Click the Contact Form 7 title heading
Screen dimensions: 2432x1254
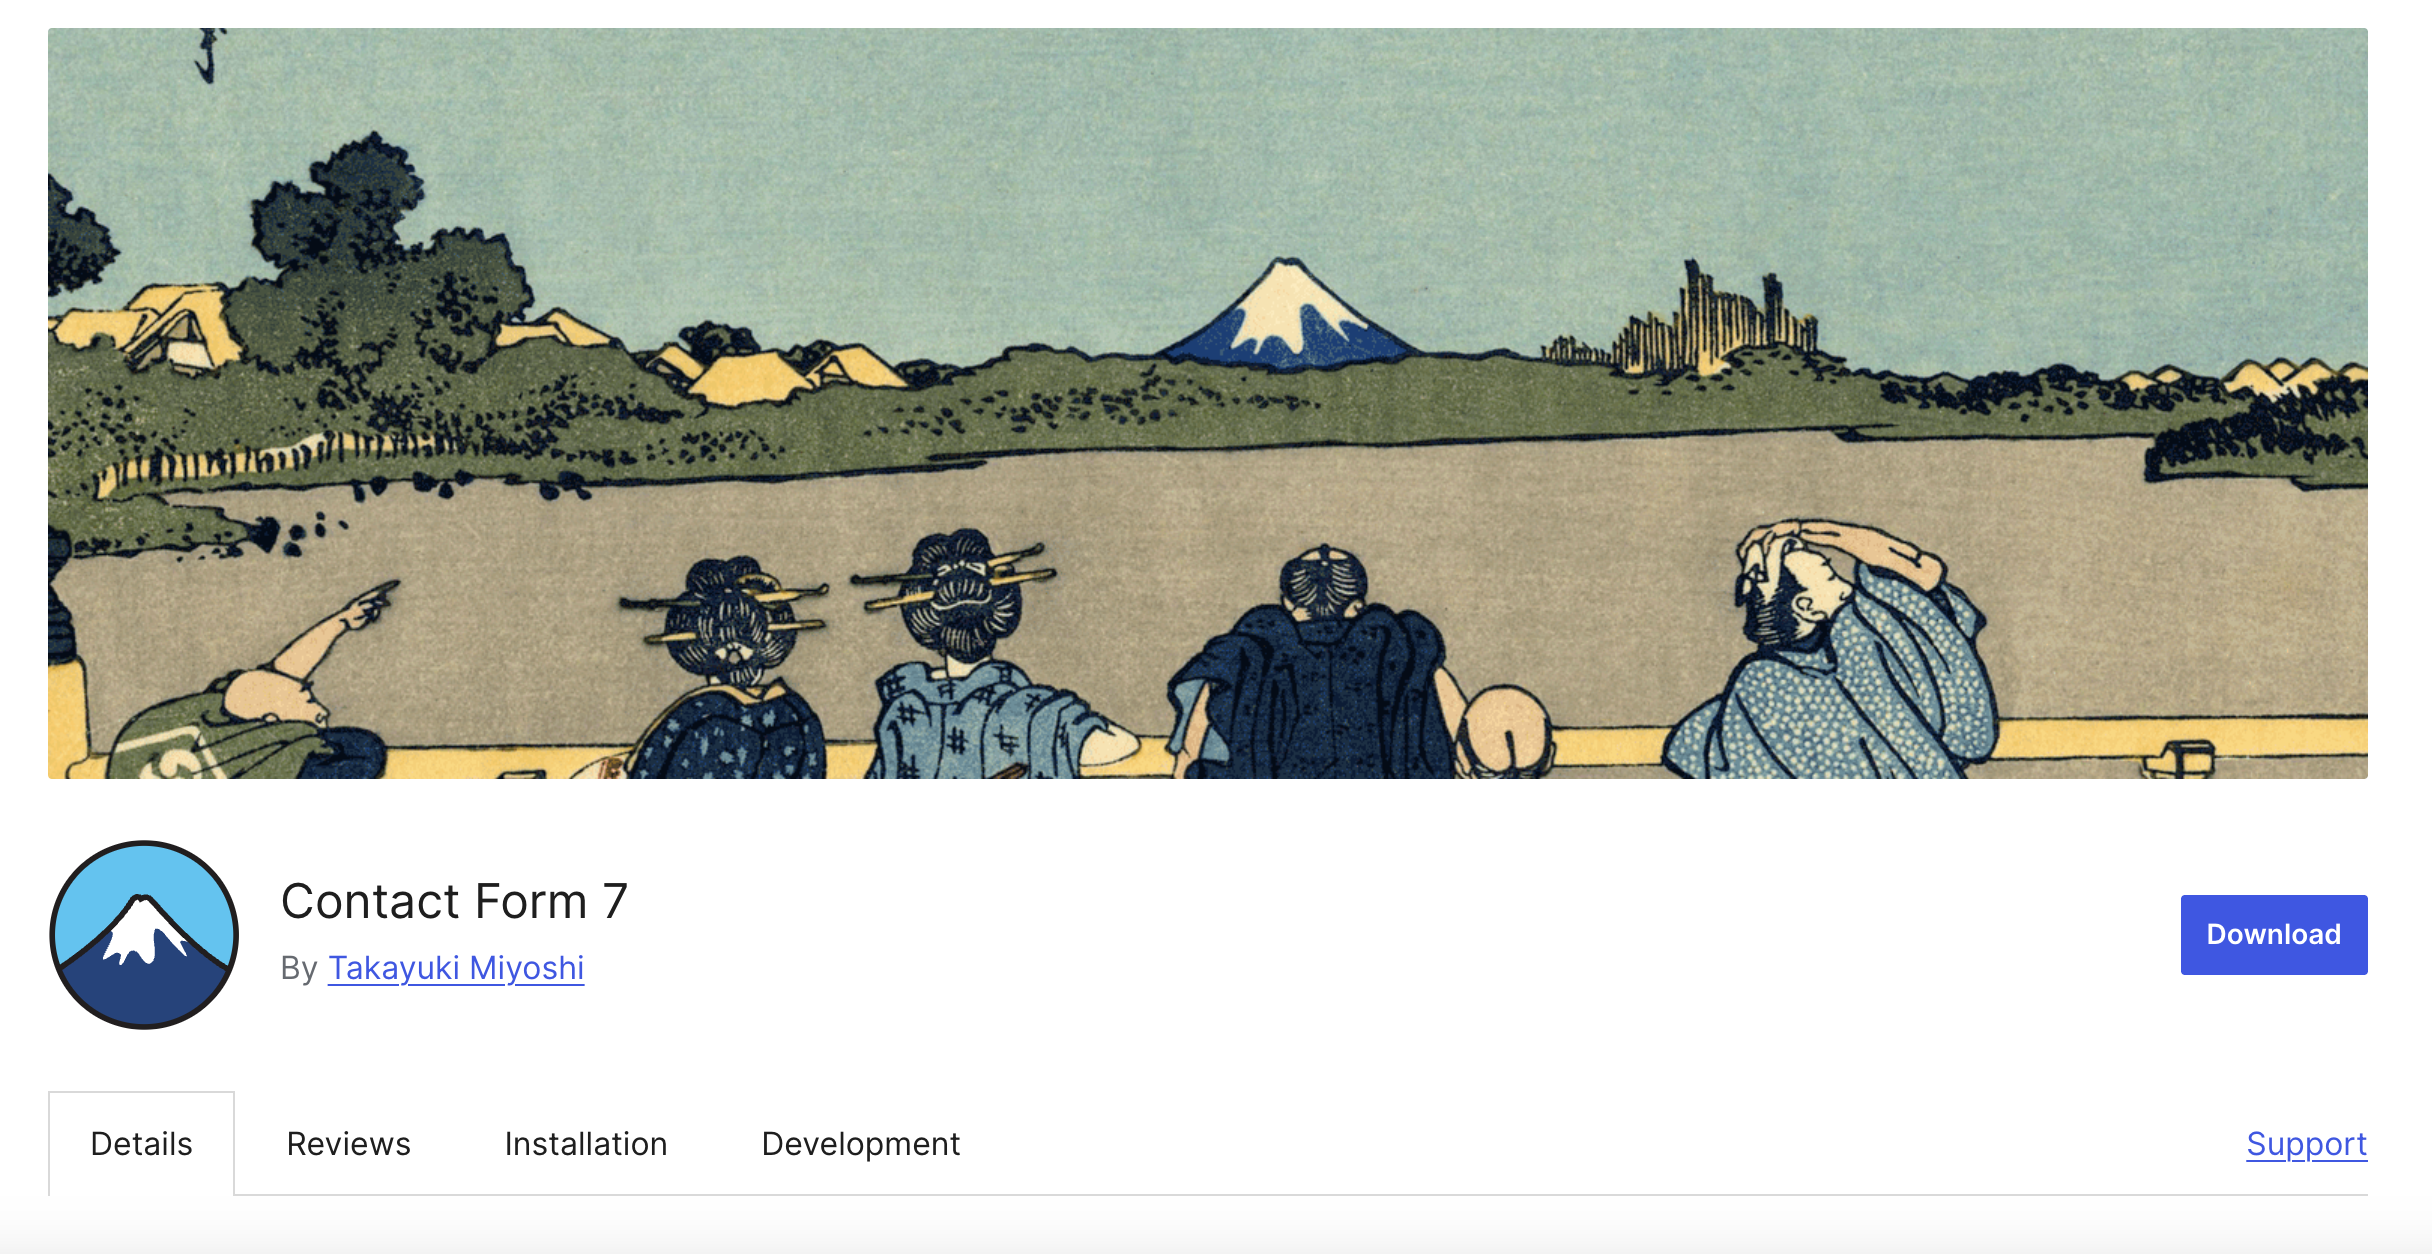tap(455, 901)
